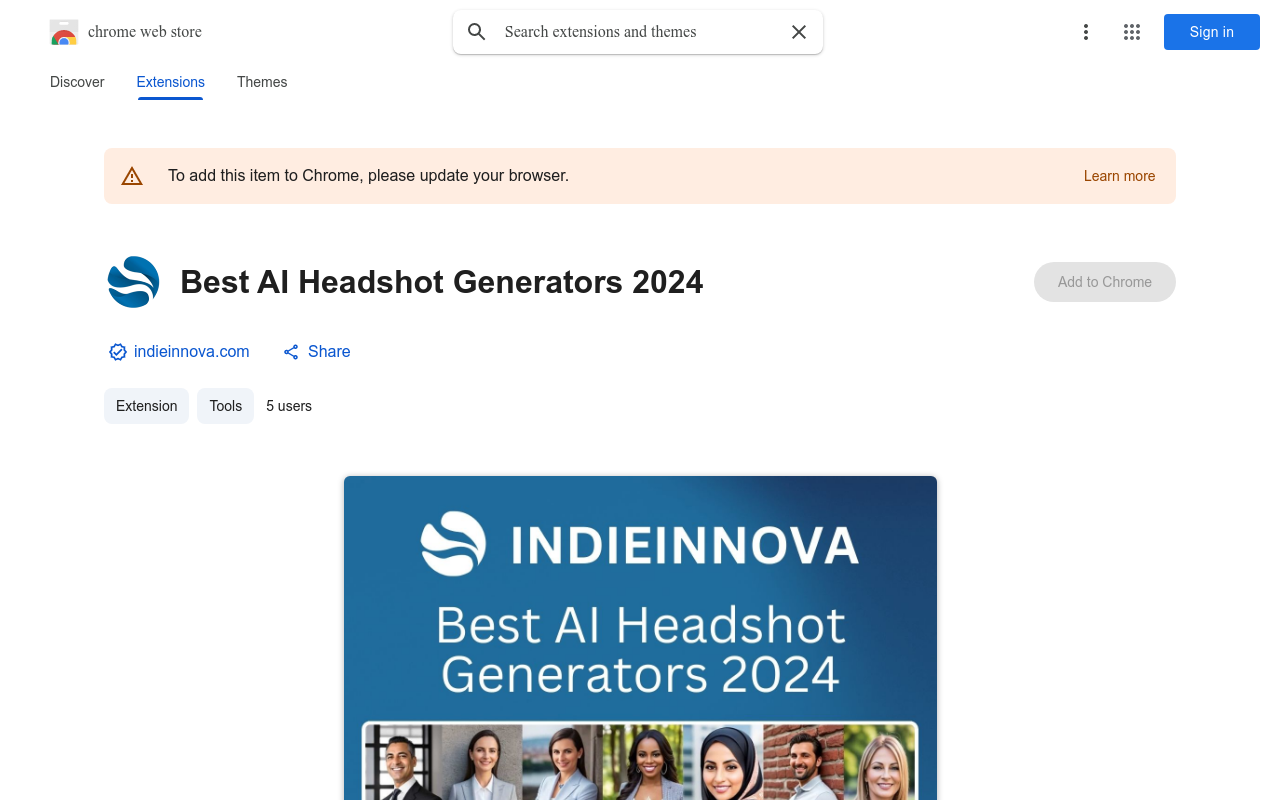
Task: Click the Tools category chip
Action: [x=226, y=406]
